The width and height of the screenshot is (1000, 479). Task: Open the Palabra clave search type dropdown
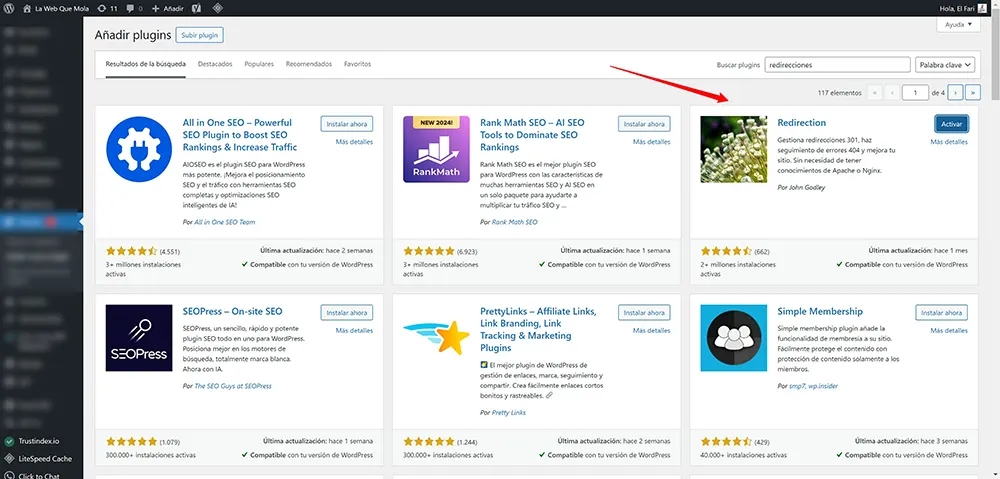941,64
